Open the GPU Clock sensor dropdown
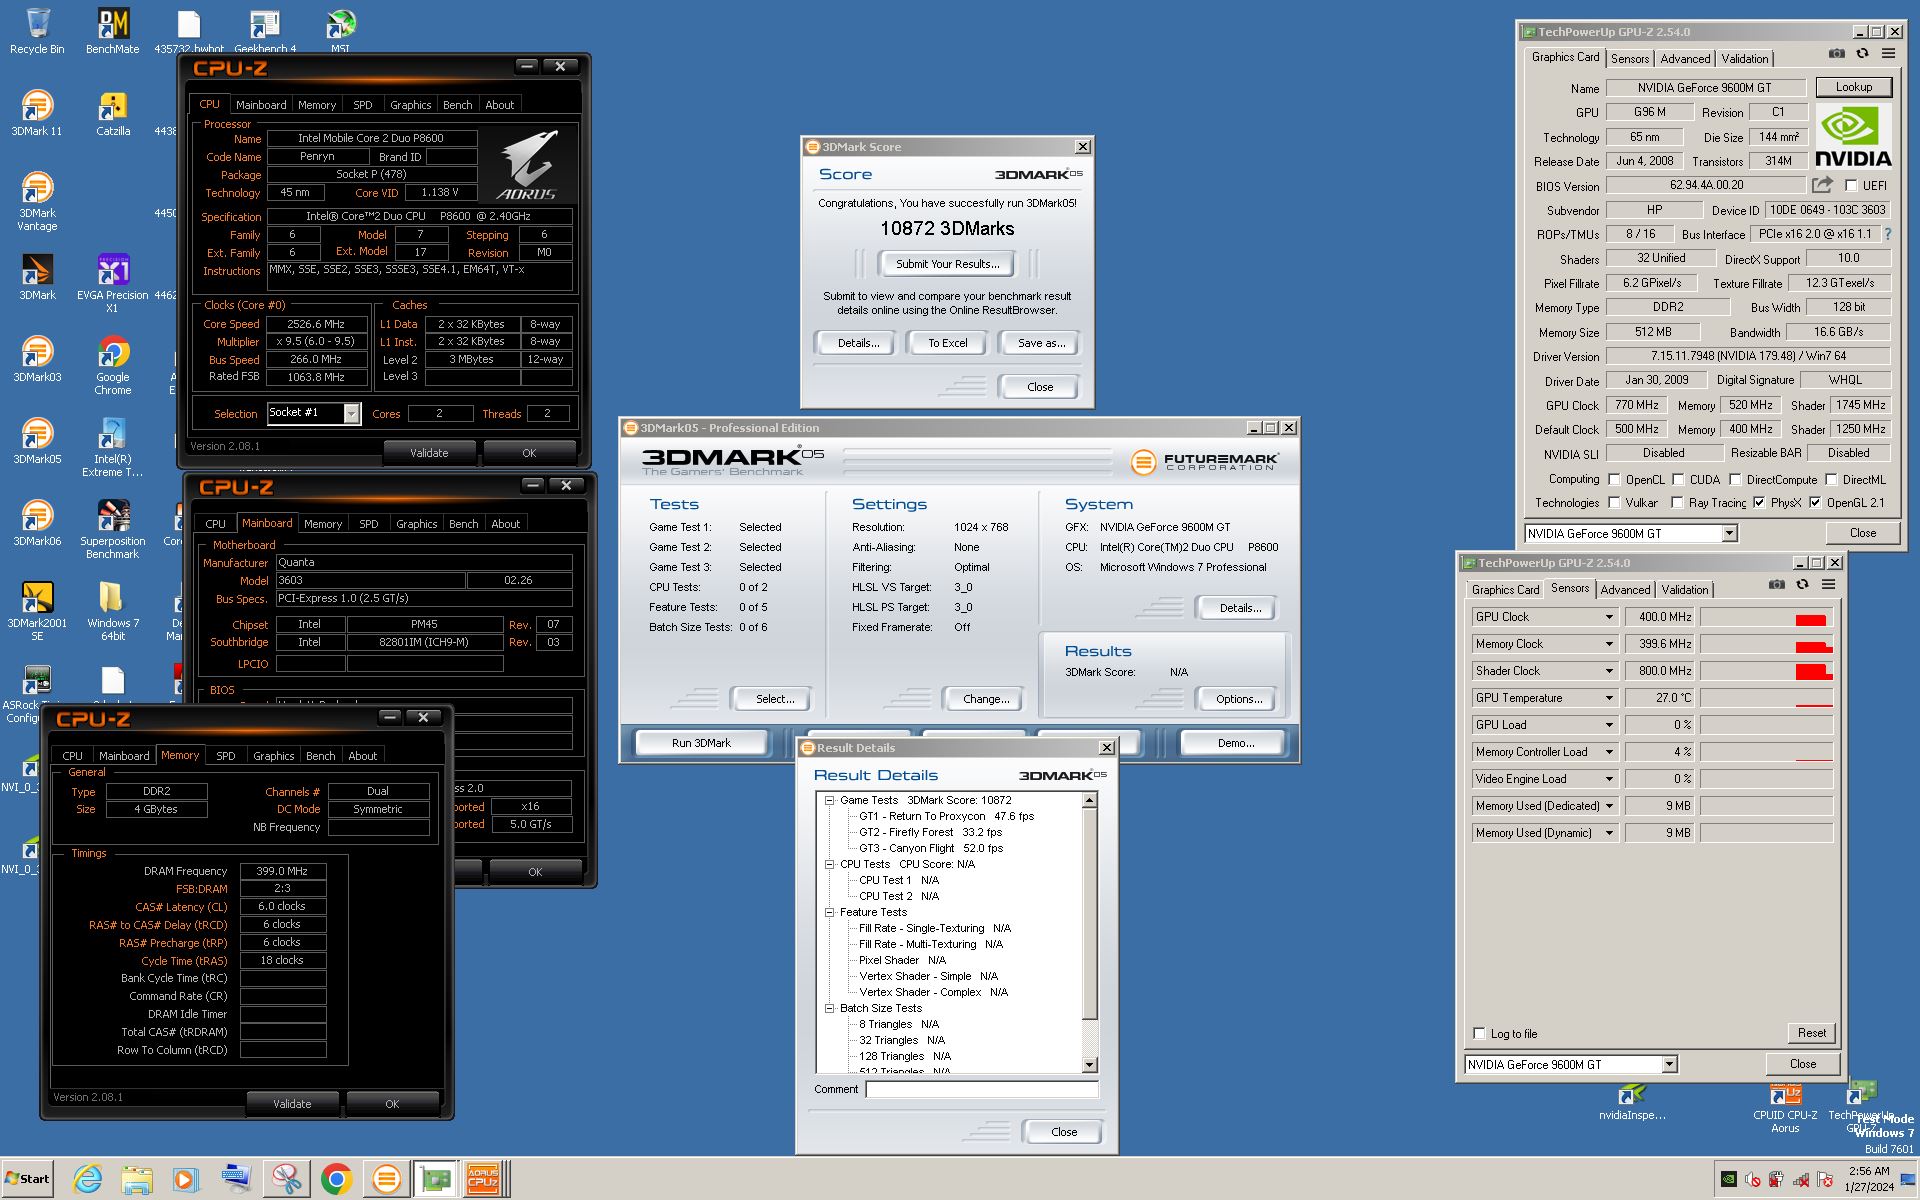This screenshot has width=1920, height=1200. pyautogui.click(x=1609, y=617)
